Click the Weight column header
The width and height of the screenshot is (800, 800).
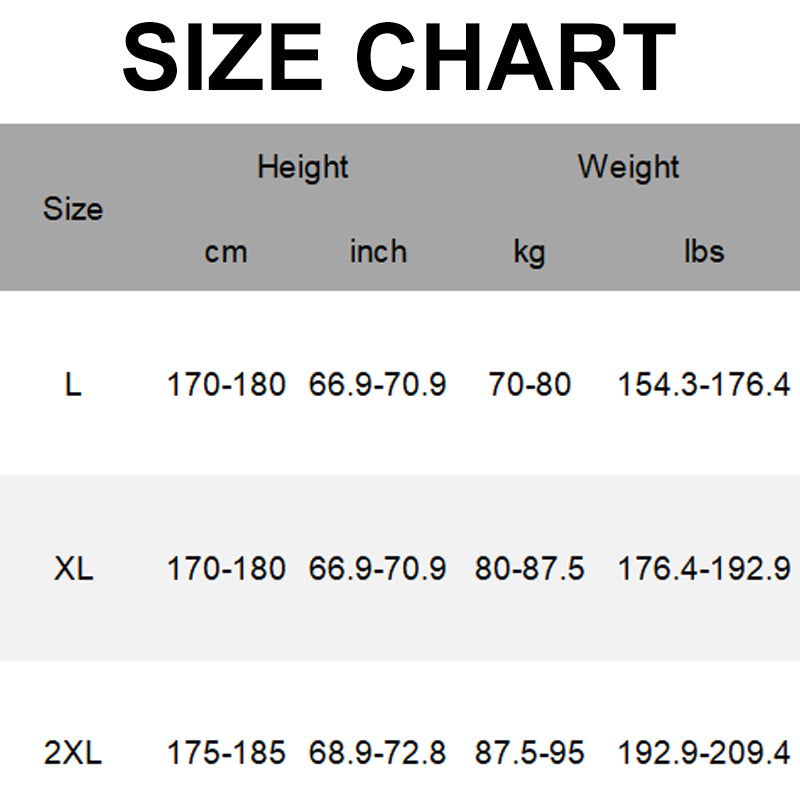[628, 166]
